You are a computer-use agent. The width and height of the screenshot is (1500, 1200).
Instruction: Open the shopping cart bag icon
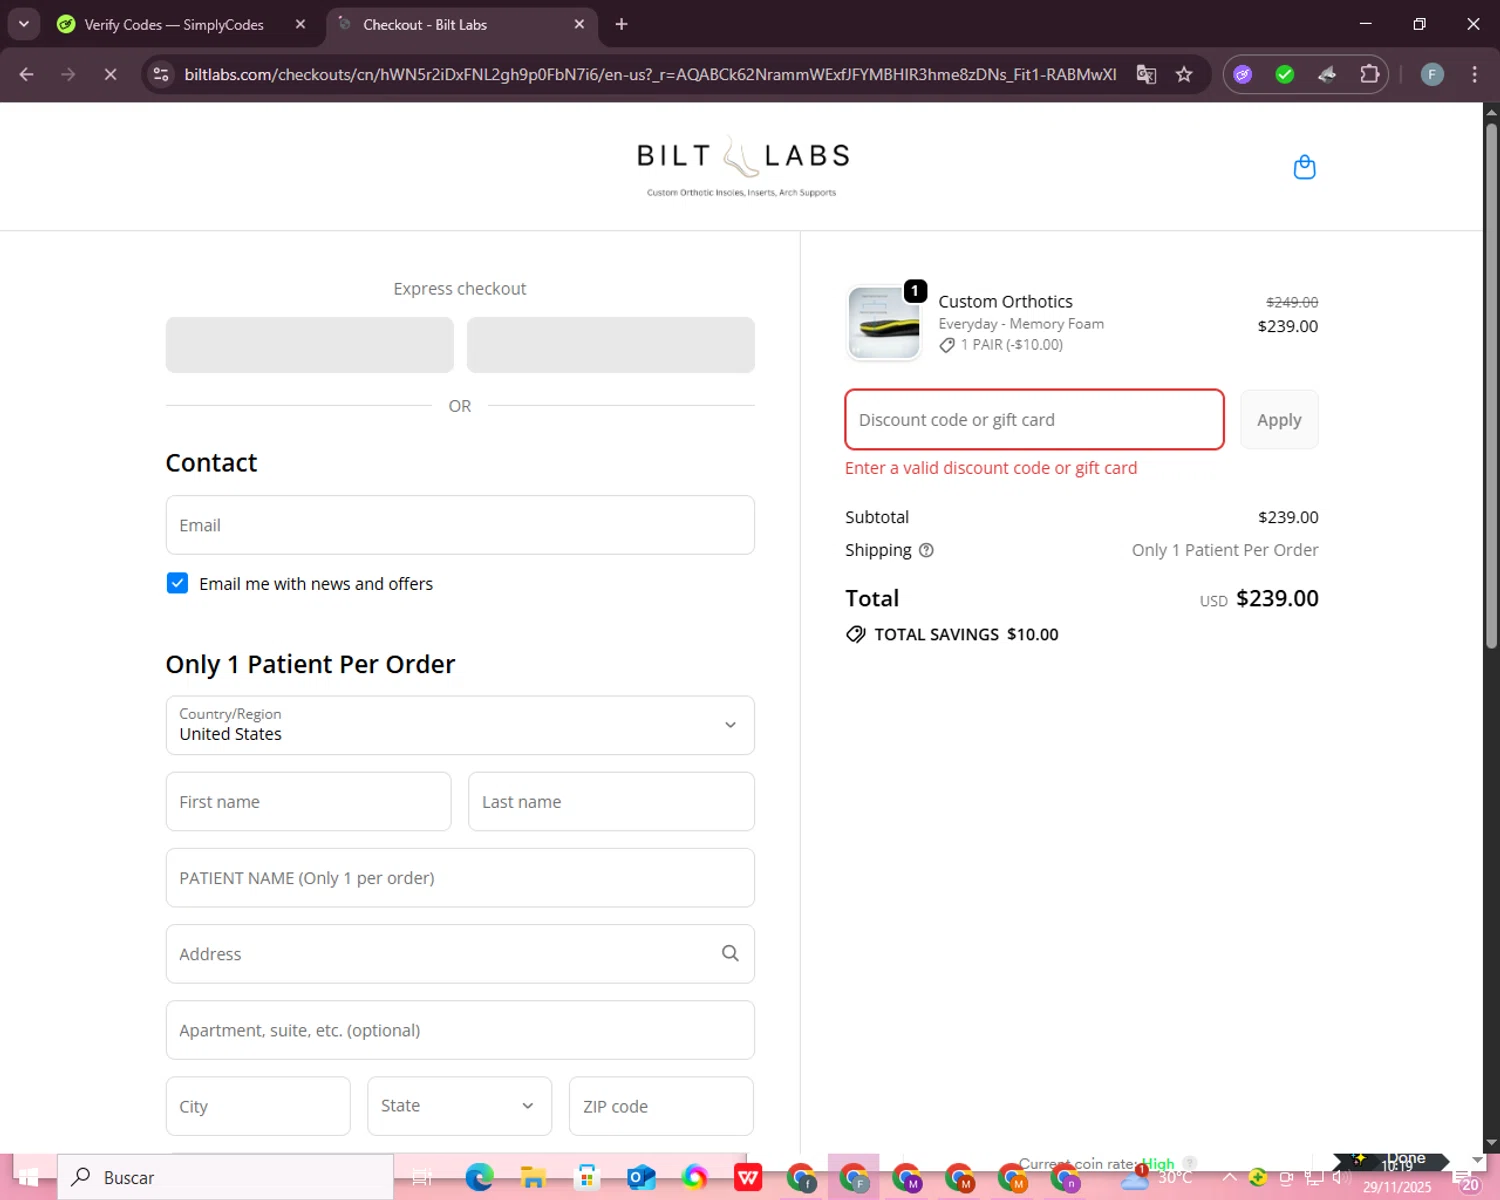(1304, 167)
